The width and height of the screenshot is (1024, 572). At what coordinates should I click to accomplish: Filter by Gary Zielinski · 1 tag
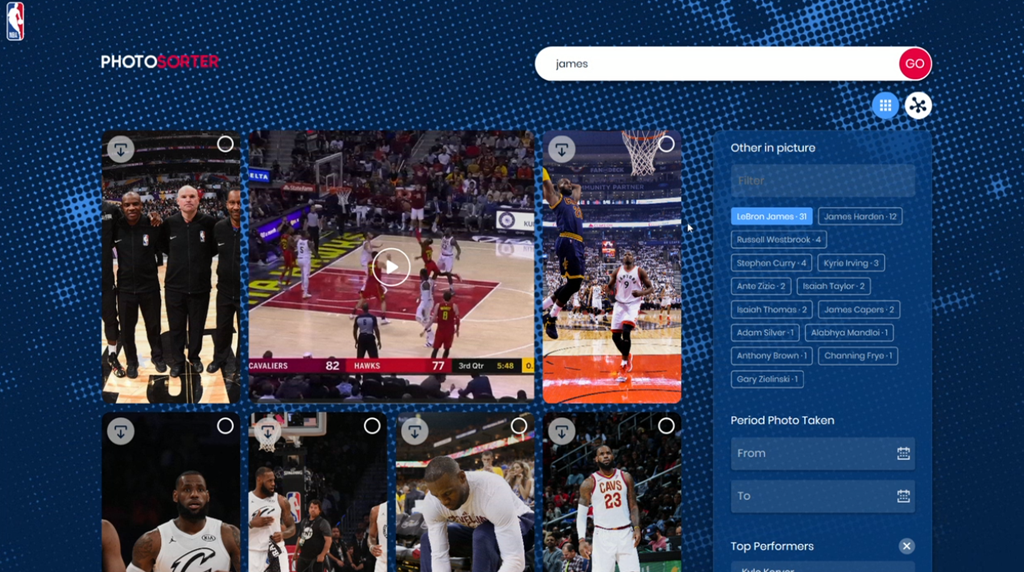[x=767, y=379]
